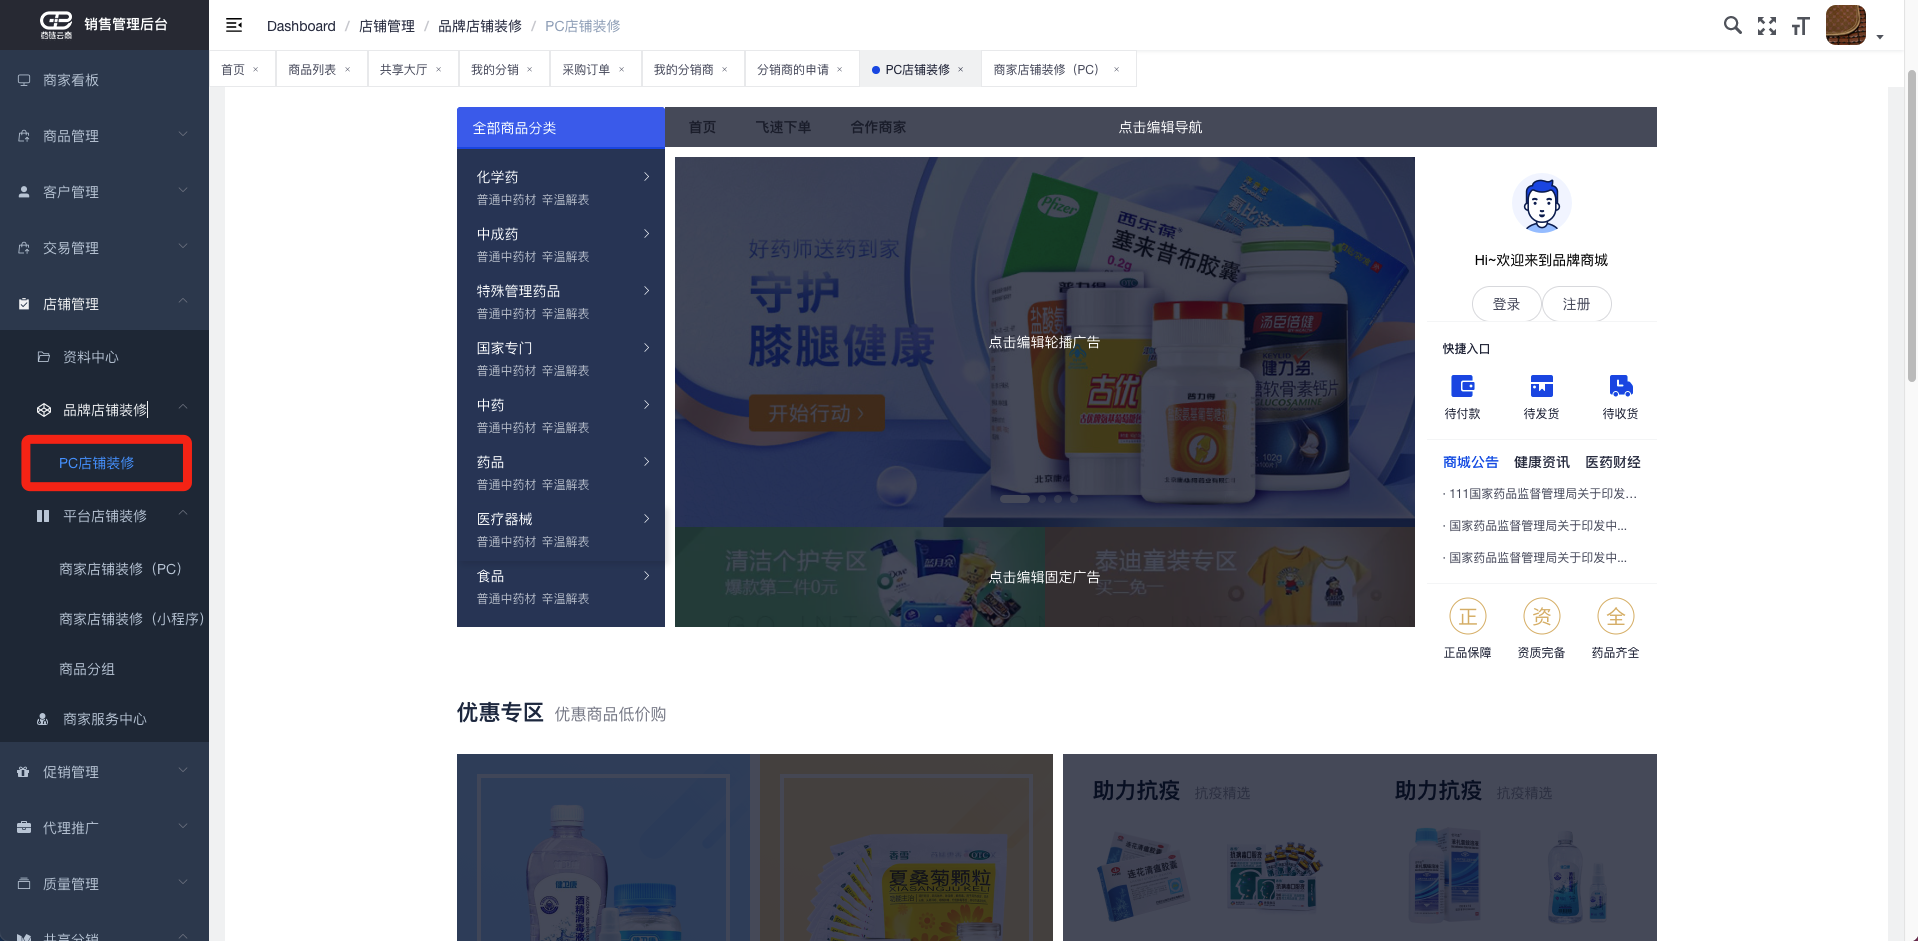Screen dimensions: 1918x941
Task: Close the 采购订单 tab
Action: click(x=622, y=70)
